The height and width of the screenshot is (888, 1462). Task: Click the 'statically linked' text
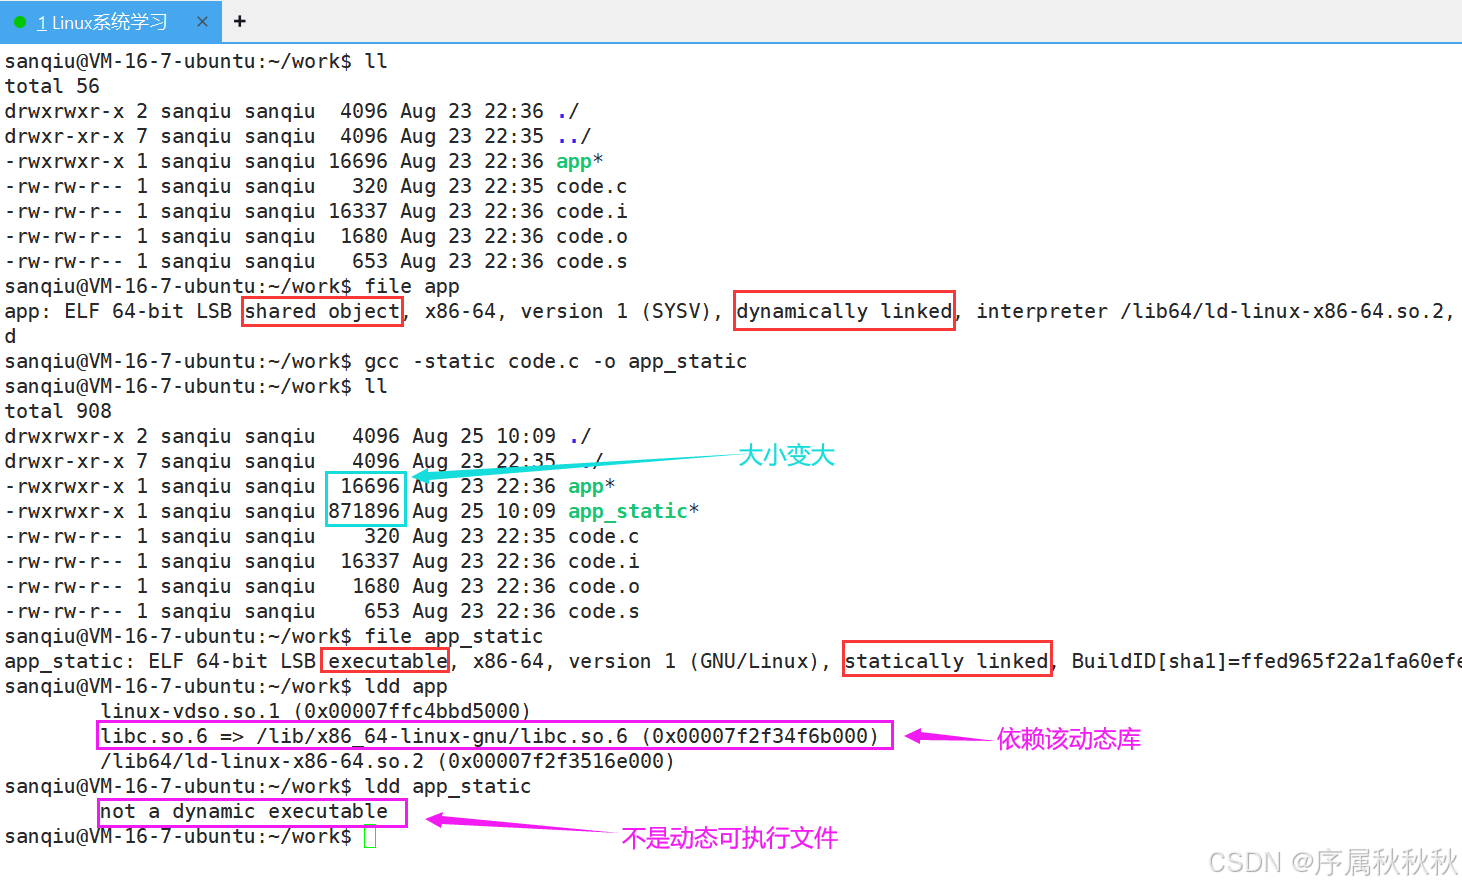(946, 661)
